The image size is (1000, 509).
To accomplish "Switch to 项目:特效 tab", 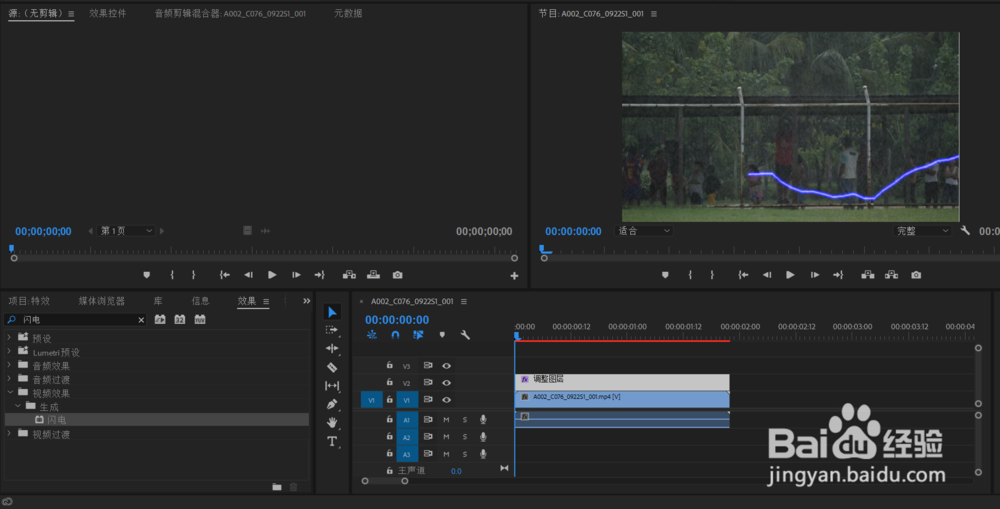I will [29, 301].
